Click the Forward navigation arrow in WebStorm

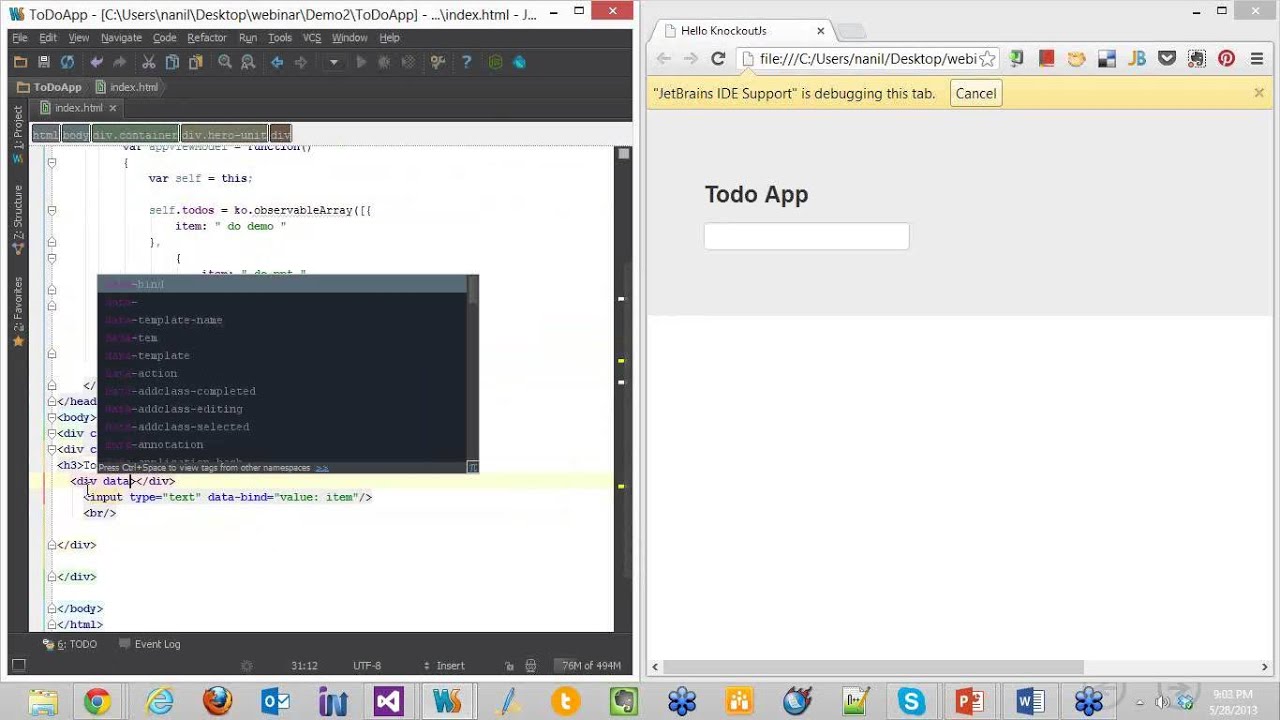click(x=300, y=62)
